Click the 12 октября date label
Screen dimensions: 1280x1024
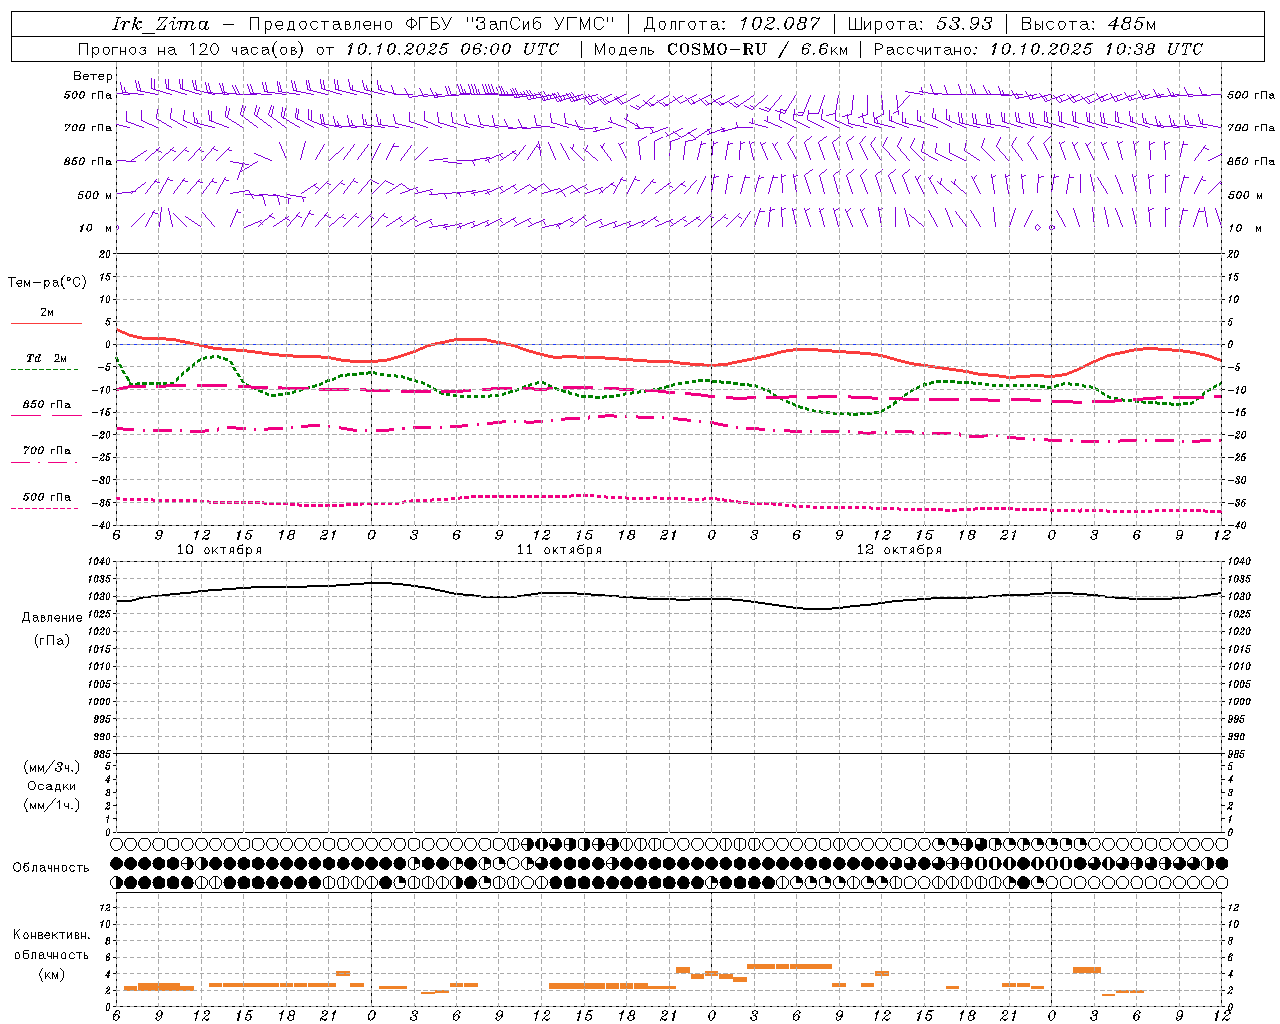point(899,549)
